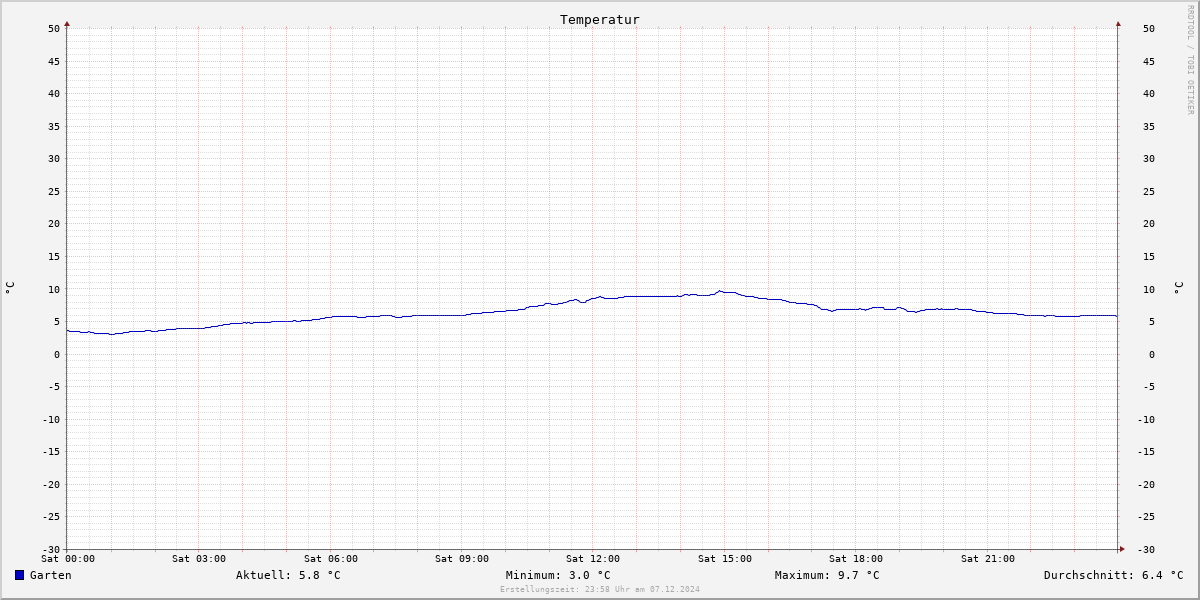Click the red arrow at x-axis end
The image size is (1200, 600).
(1122, 549)
